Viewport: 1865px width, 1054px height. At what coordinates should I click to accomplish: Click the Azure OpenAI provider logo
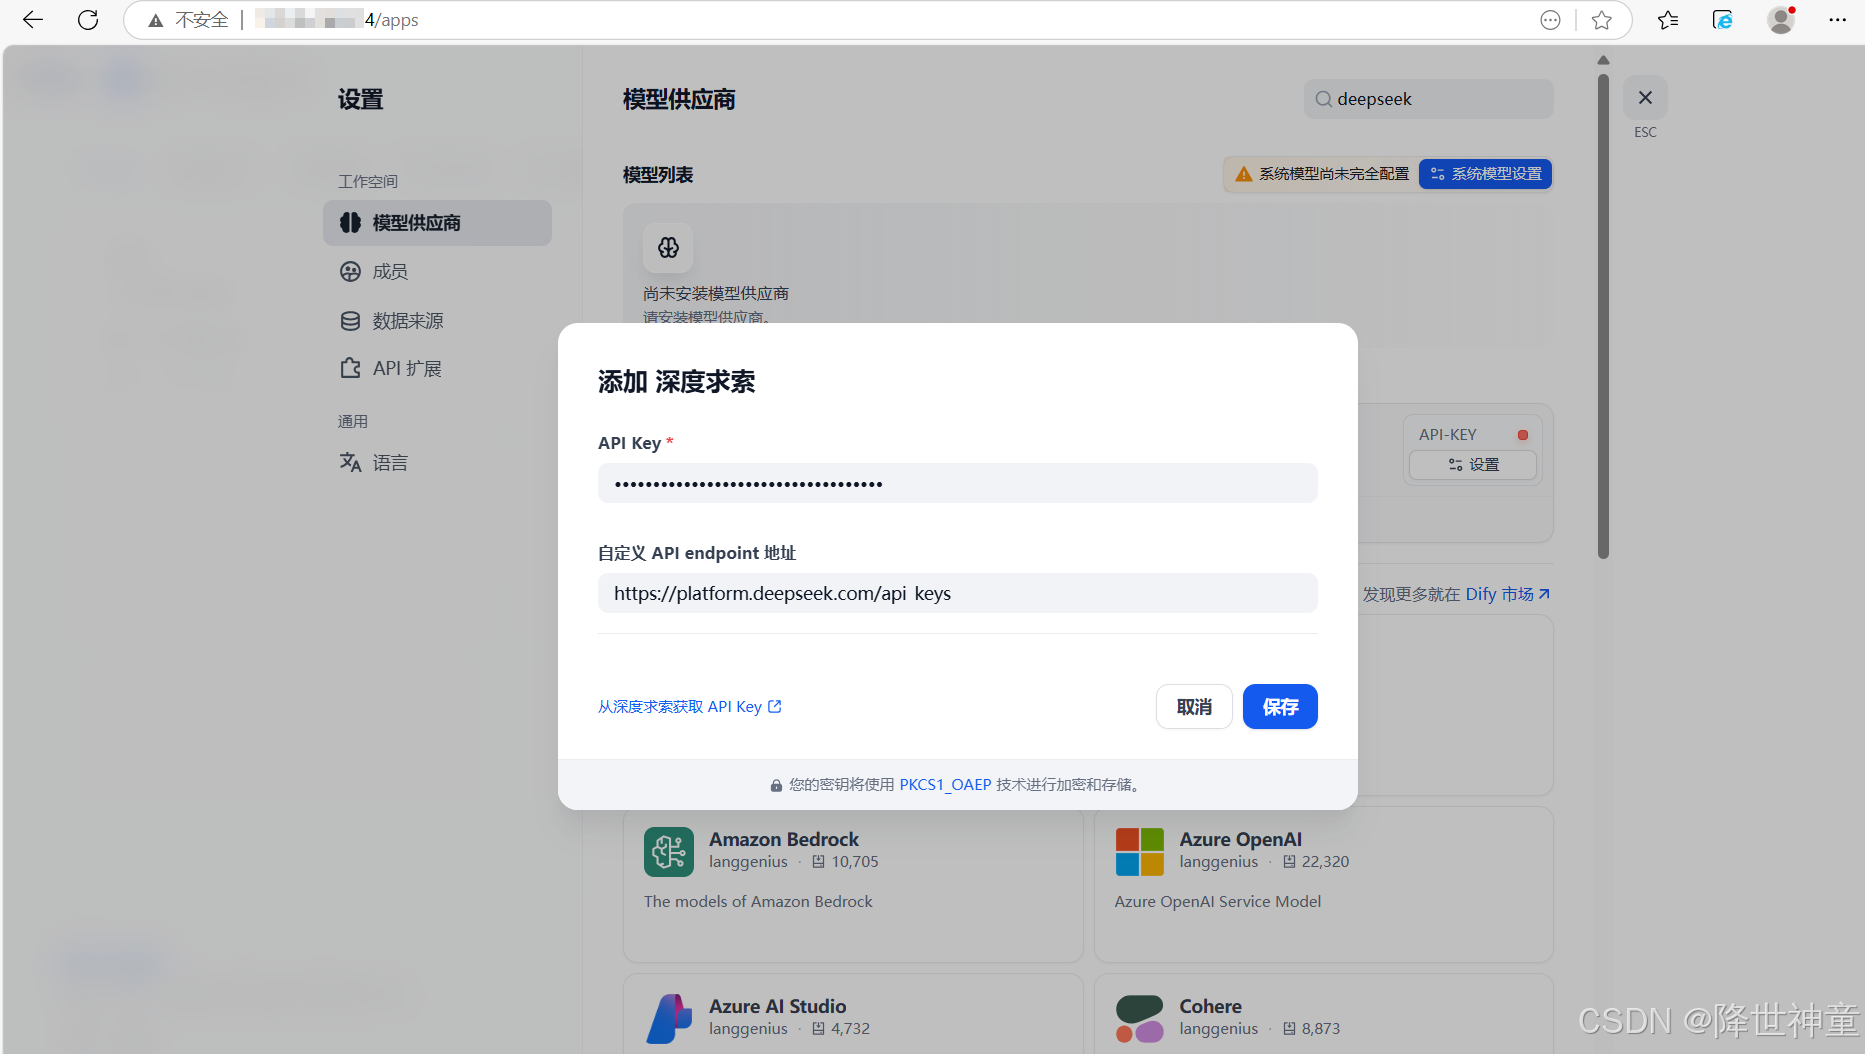[1139, 852]
